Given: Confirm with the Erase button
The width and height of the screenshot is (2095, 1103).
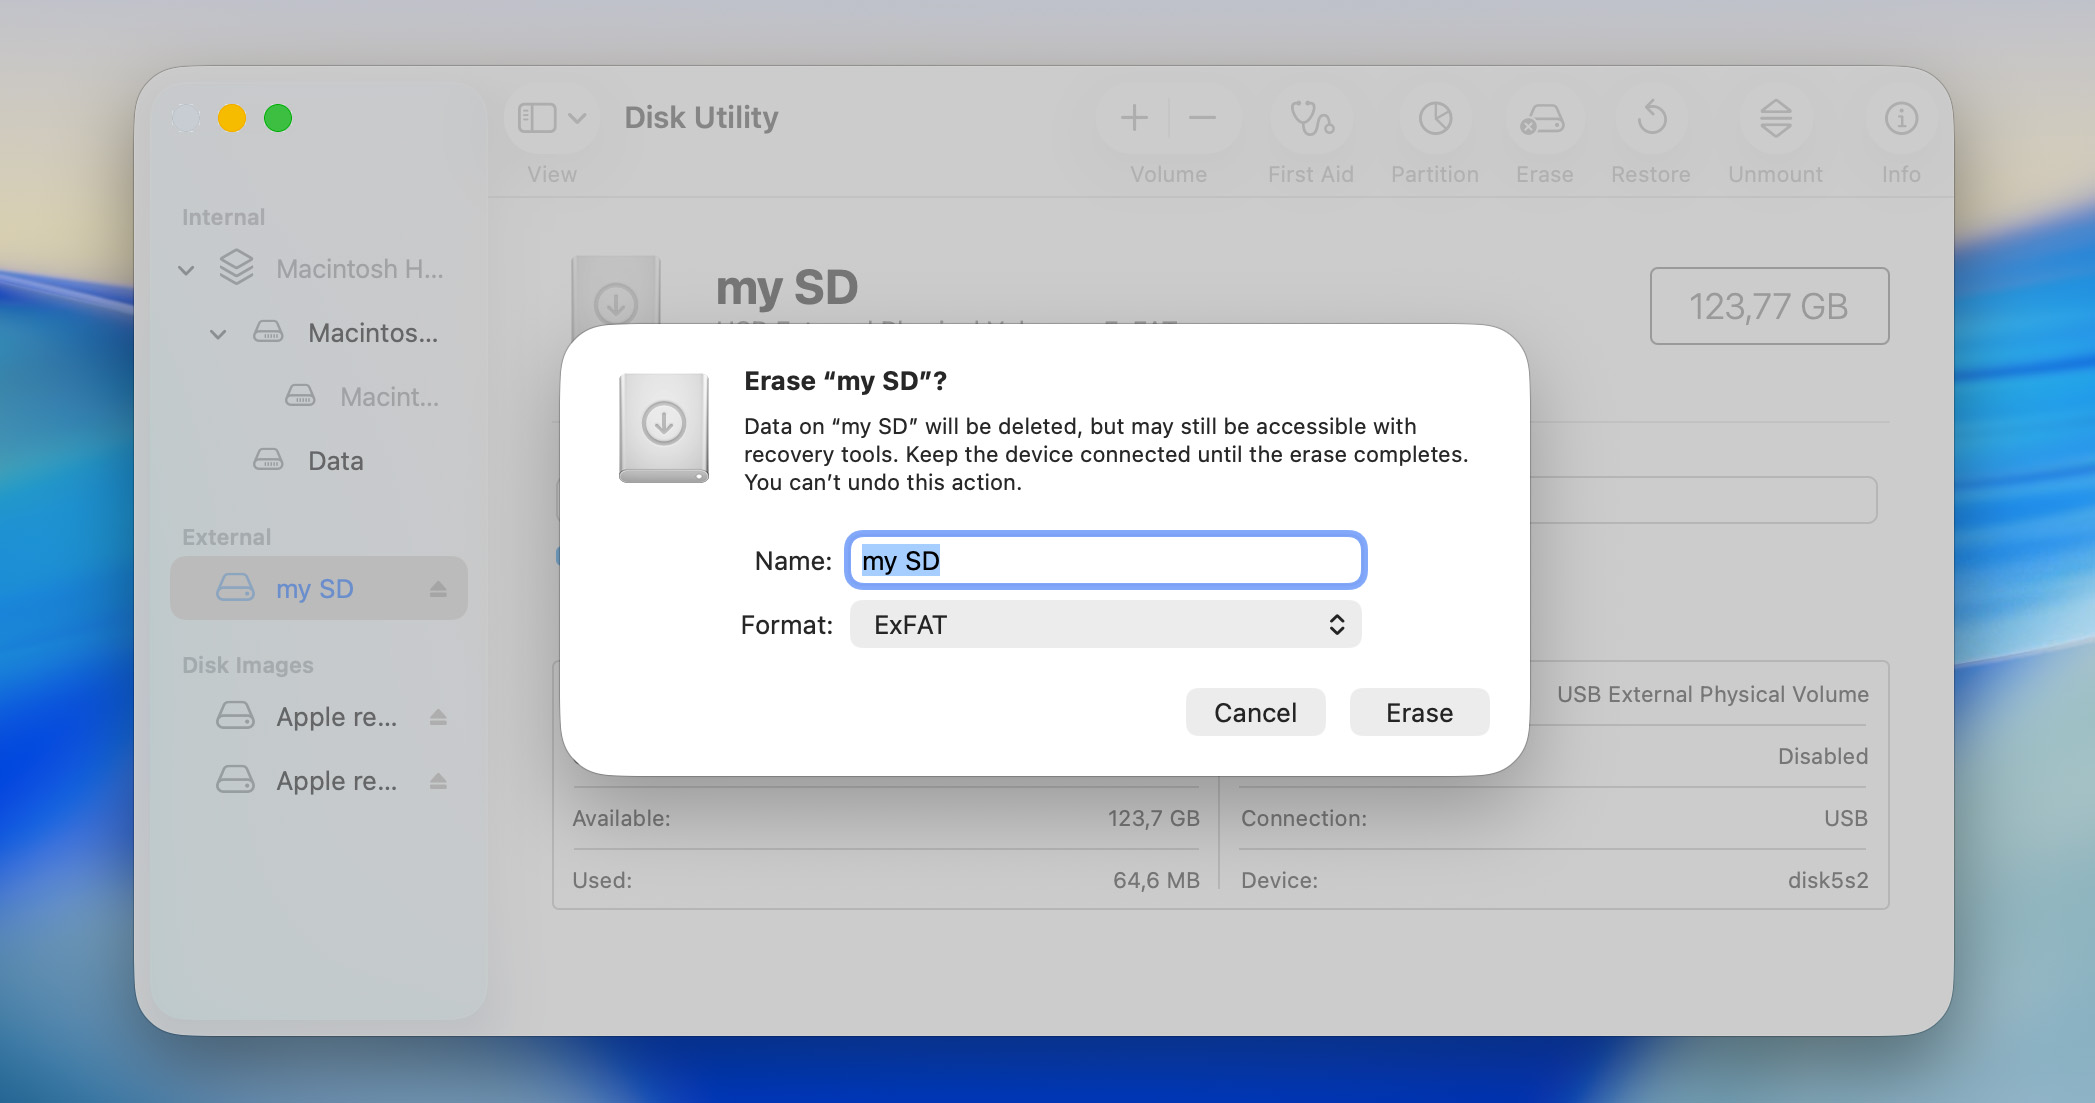Looking at the screenshot, I should pyautogui.click(x=1419, y=712).
